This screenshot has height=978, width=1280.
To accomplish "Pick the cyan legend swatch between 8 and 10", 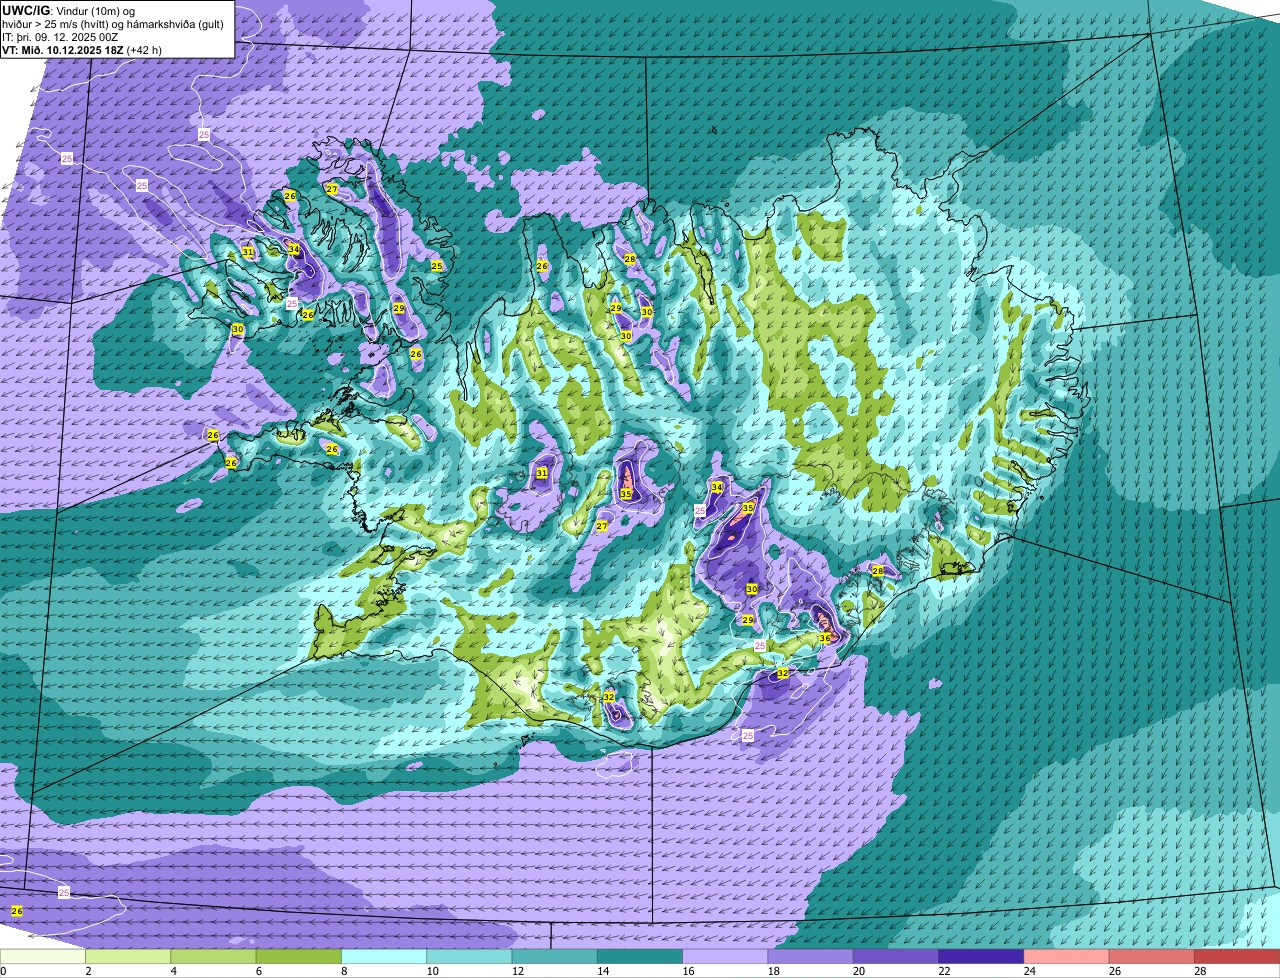I will click(384, 956).
